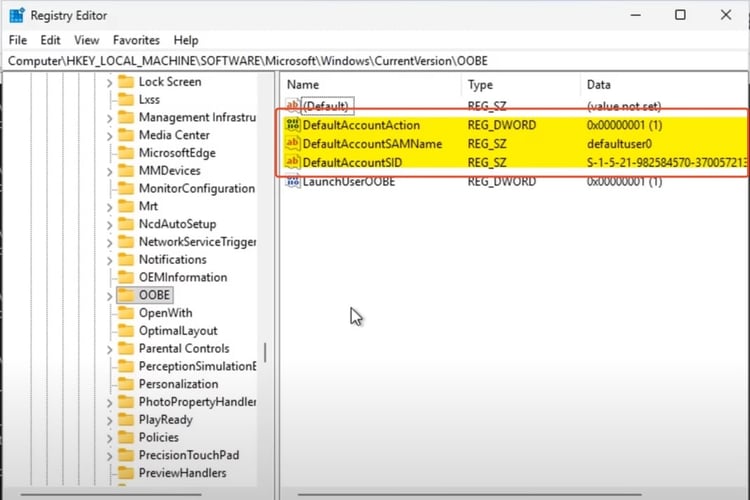Click the Policies folder icon
The image size is (750, 500).
pyautogui.click(x=126, y=437)
